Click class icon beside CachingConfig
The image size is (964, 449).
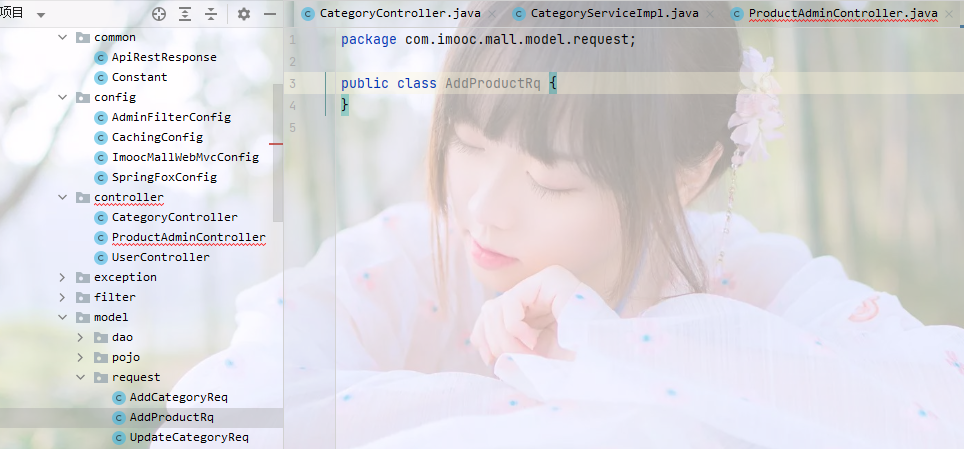pos(101,137)
